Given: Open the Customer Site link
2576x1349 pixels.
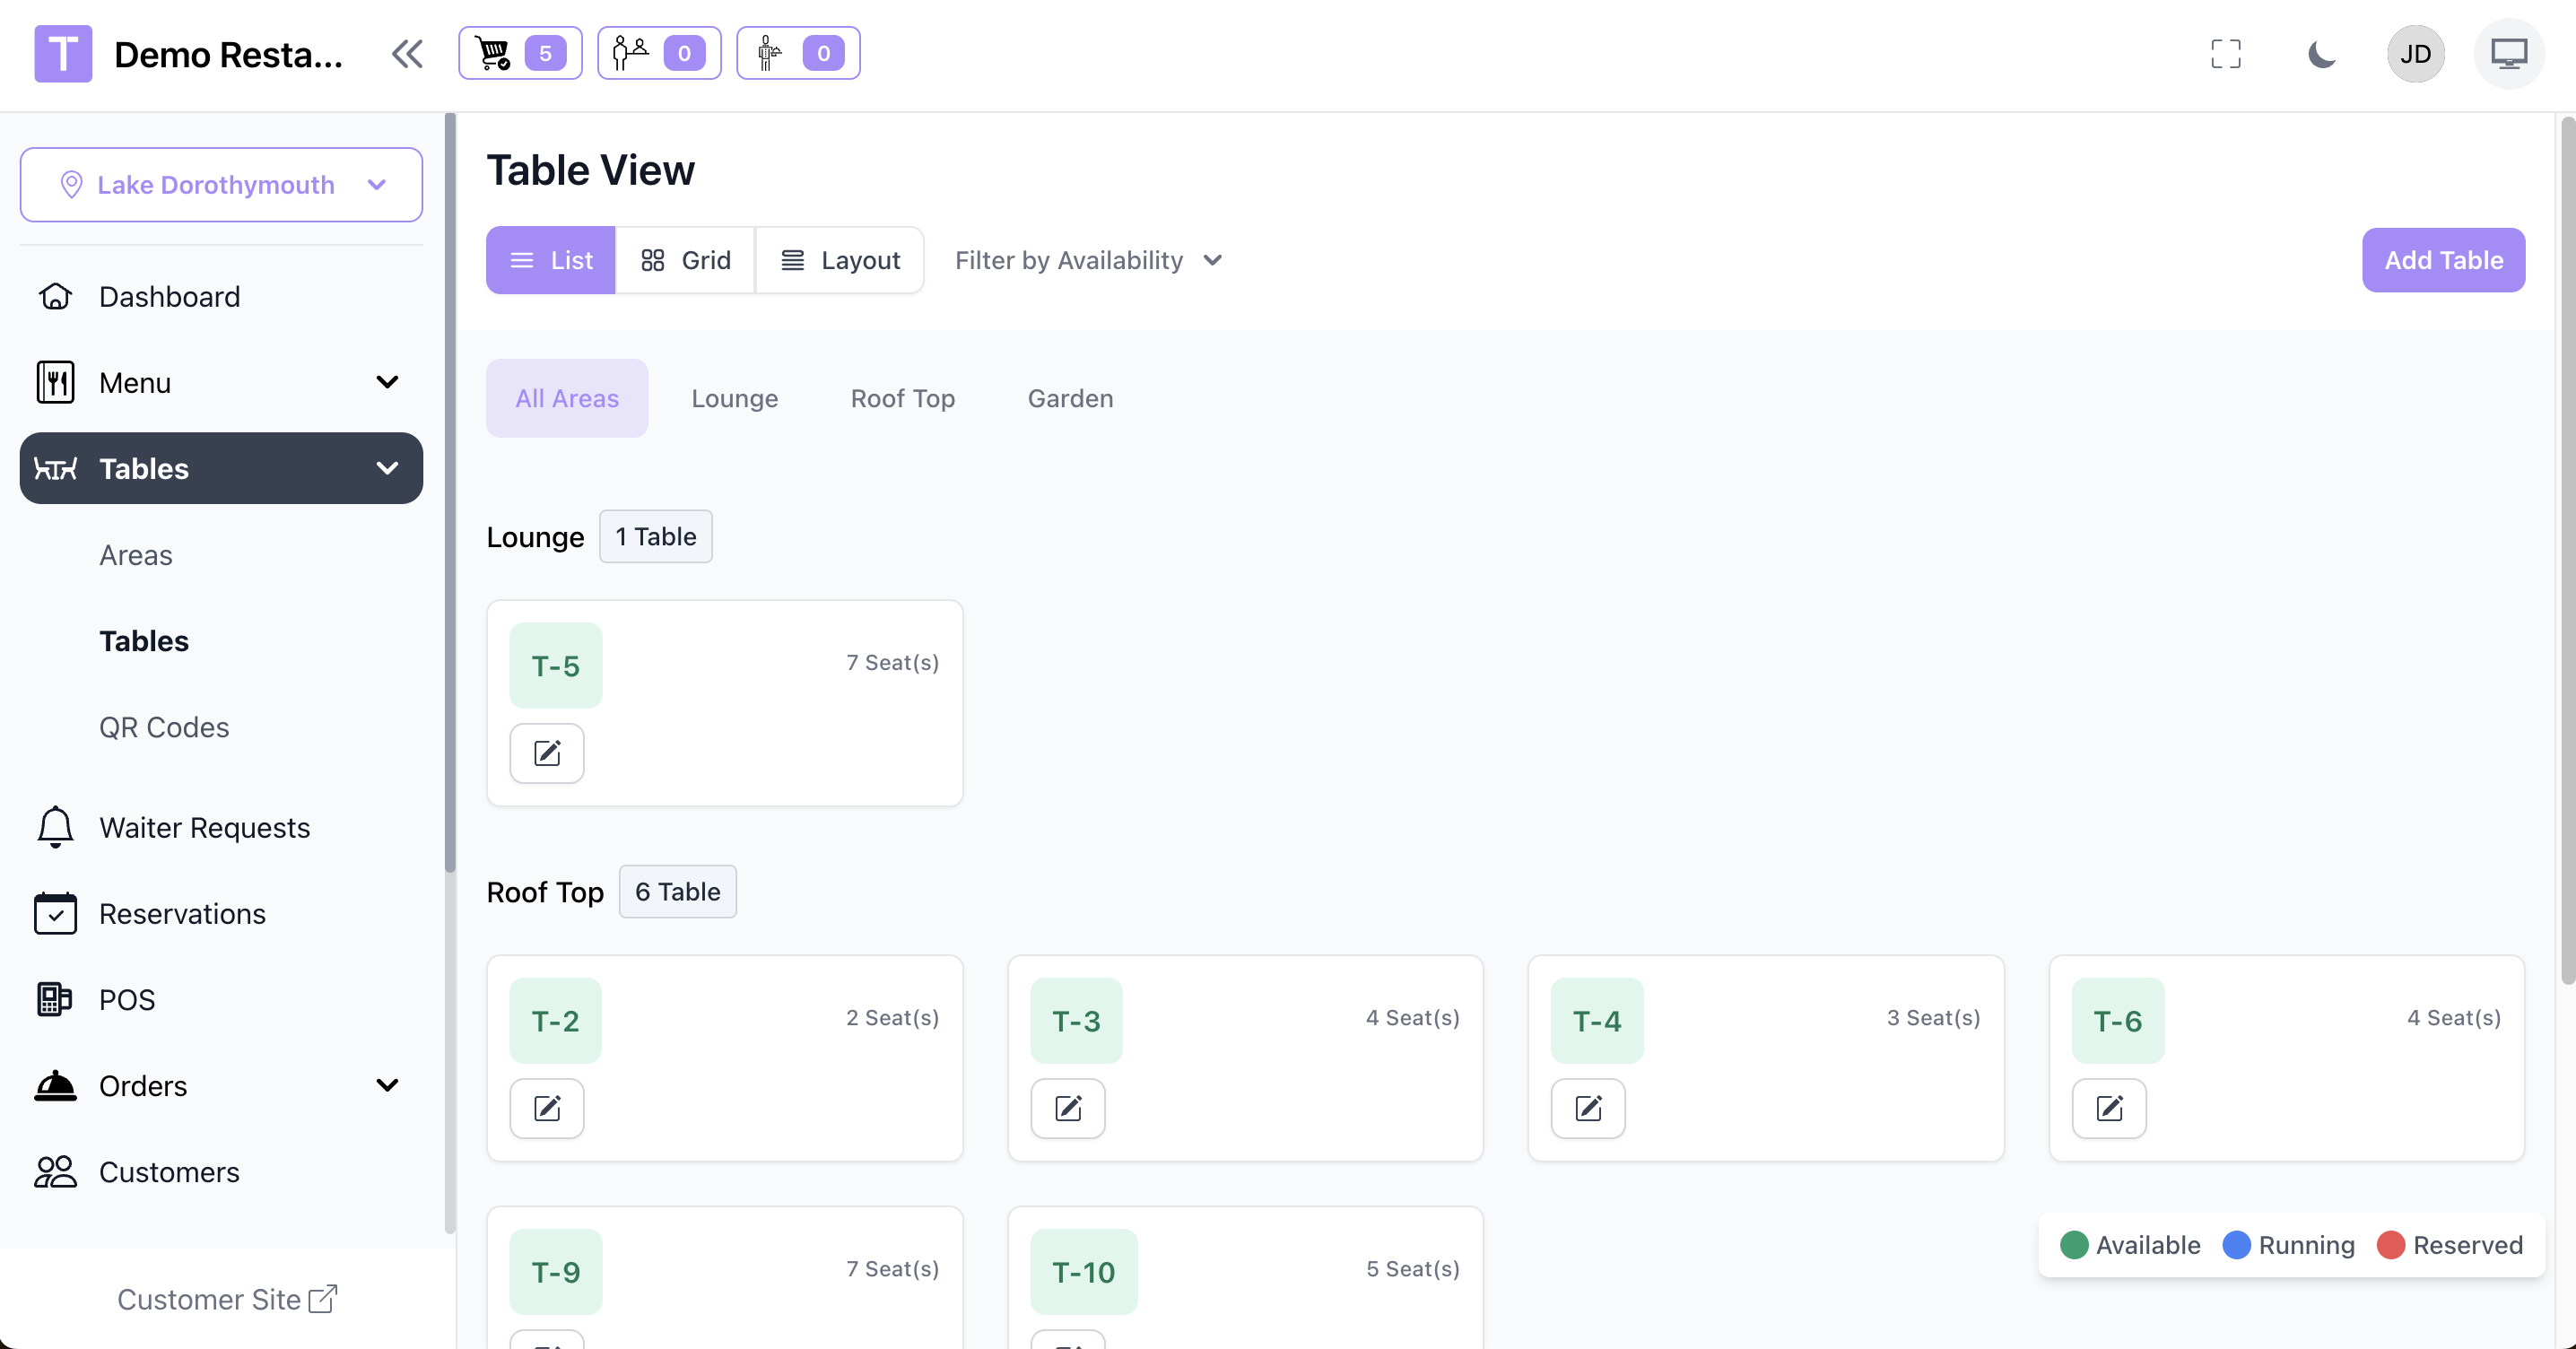Looking at the screenshot, I should pyautogui.click(x=227, y=1299).
